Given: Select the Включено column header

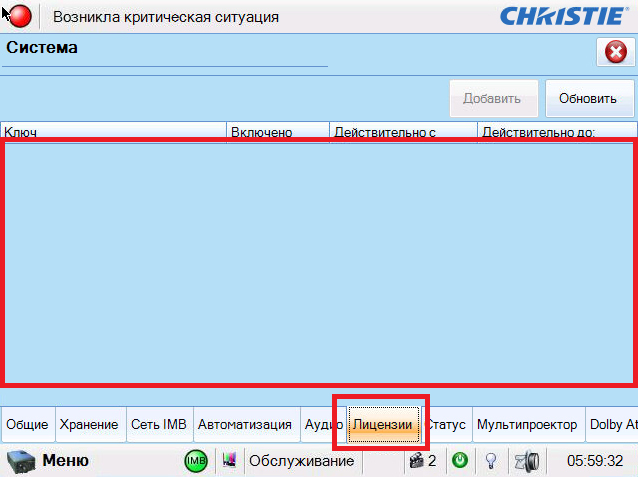Looking at the screenshot, I should pos(278,130).
